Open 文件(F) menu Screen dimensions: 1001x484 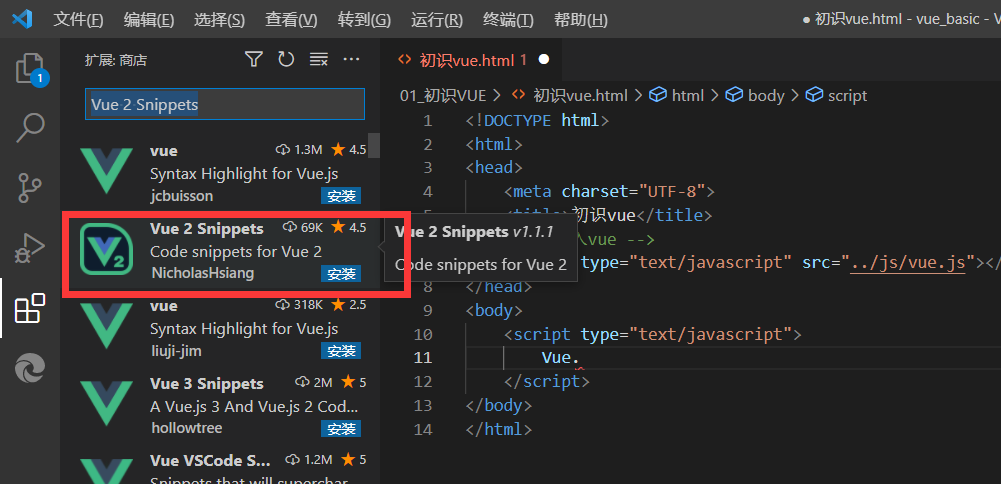tap(78, 20)
